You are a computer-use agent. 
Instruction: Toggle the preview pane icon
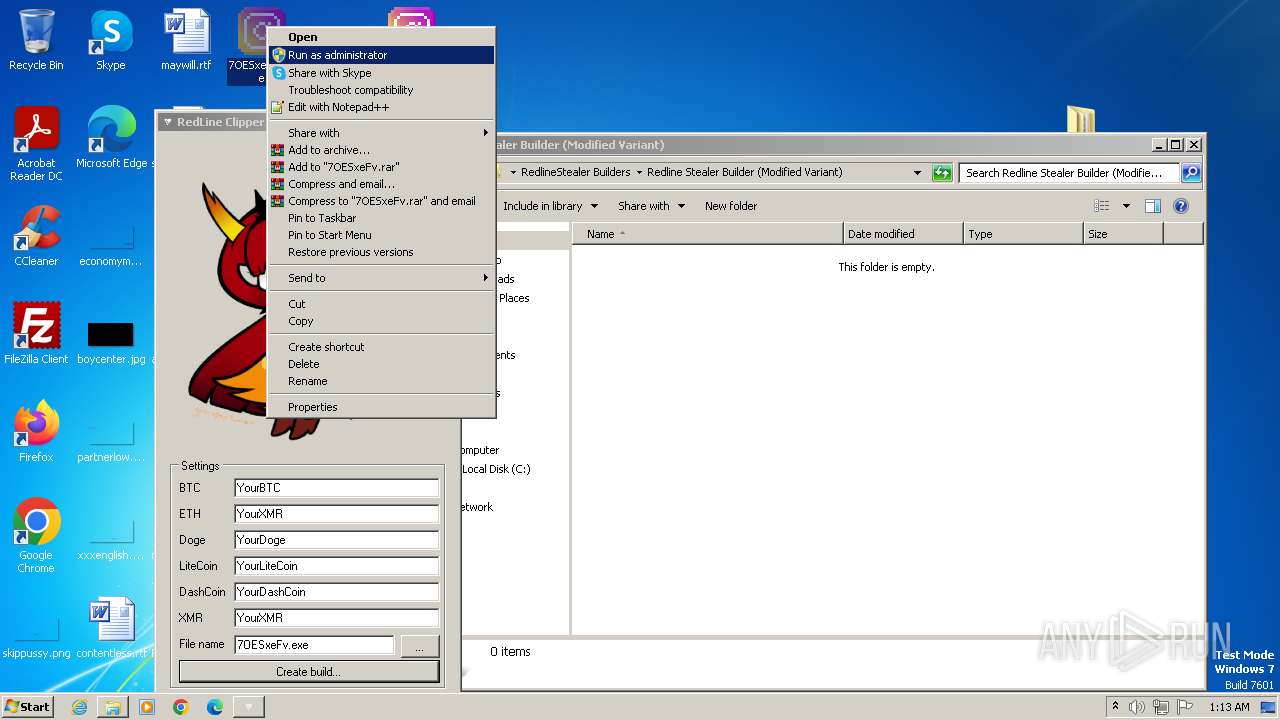[x=1153, y=206]
